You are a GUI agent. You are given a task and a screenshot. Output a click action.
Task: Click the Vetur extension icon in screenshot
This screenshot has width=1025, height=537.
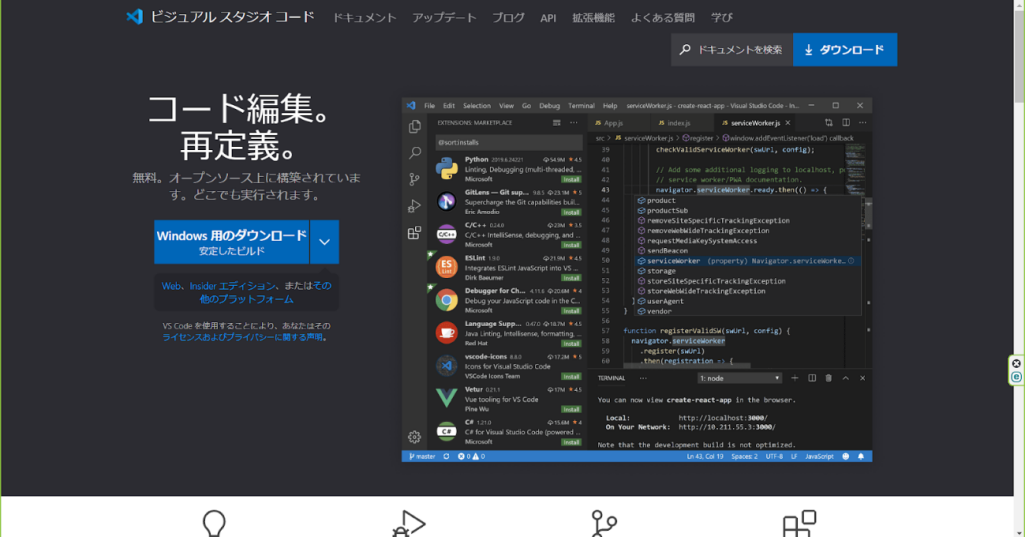[446, 398]
